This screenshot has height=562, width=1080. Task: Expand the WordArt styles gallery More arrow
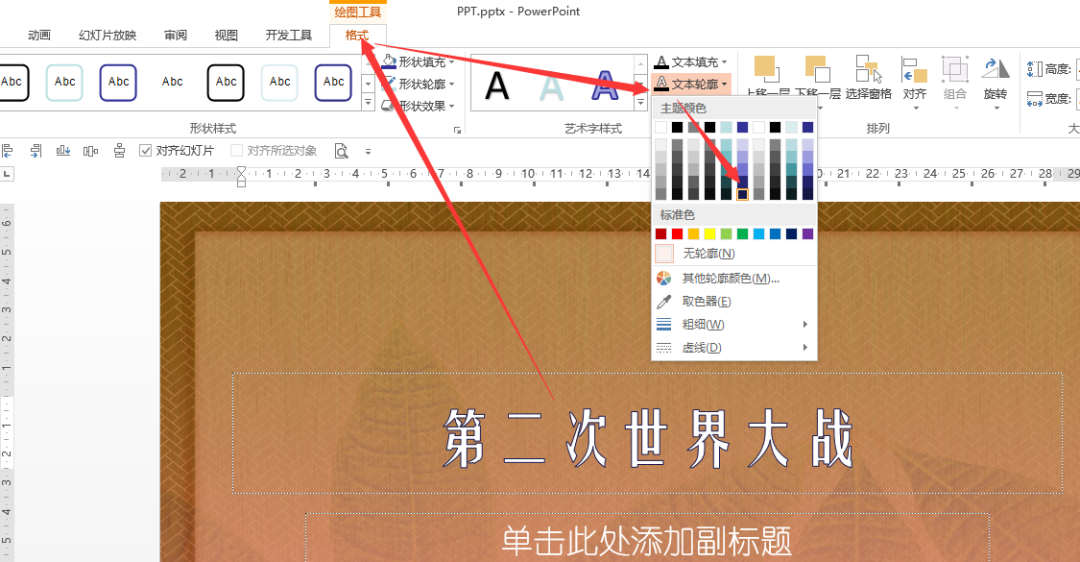point(641,103)
